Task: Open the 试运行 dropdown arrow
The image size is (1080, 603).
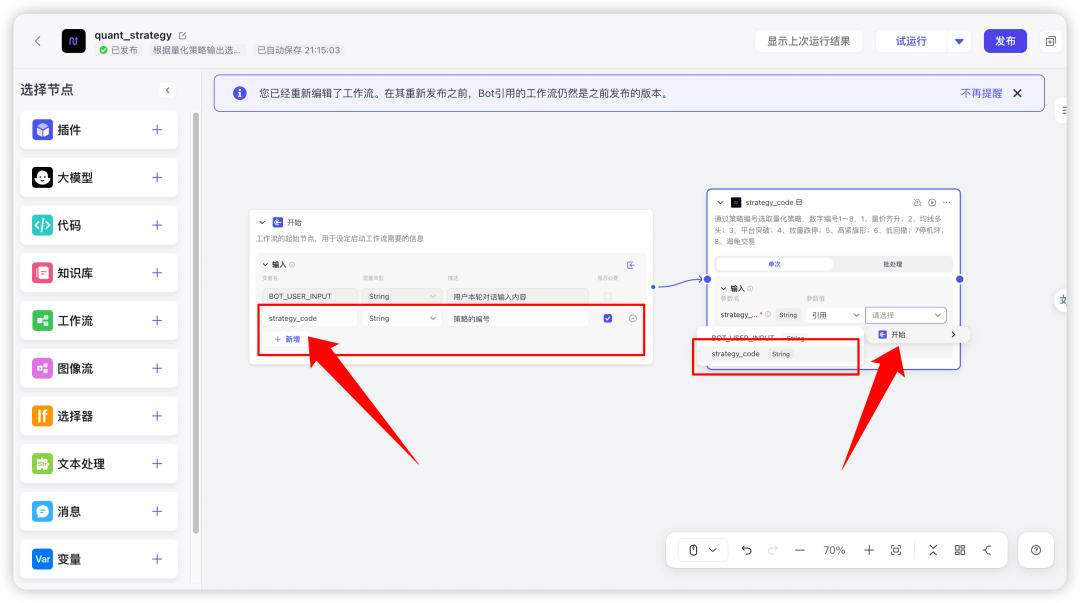Action: (959, 41)
